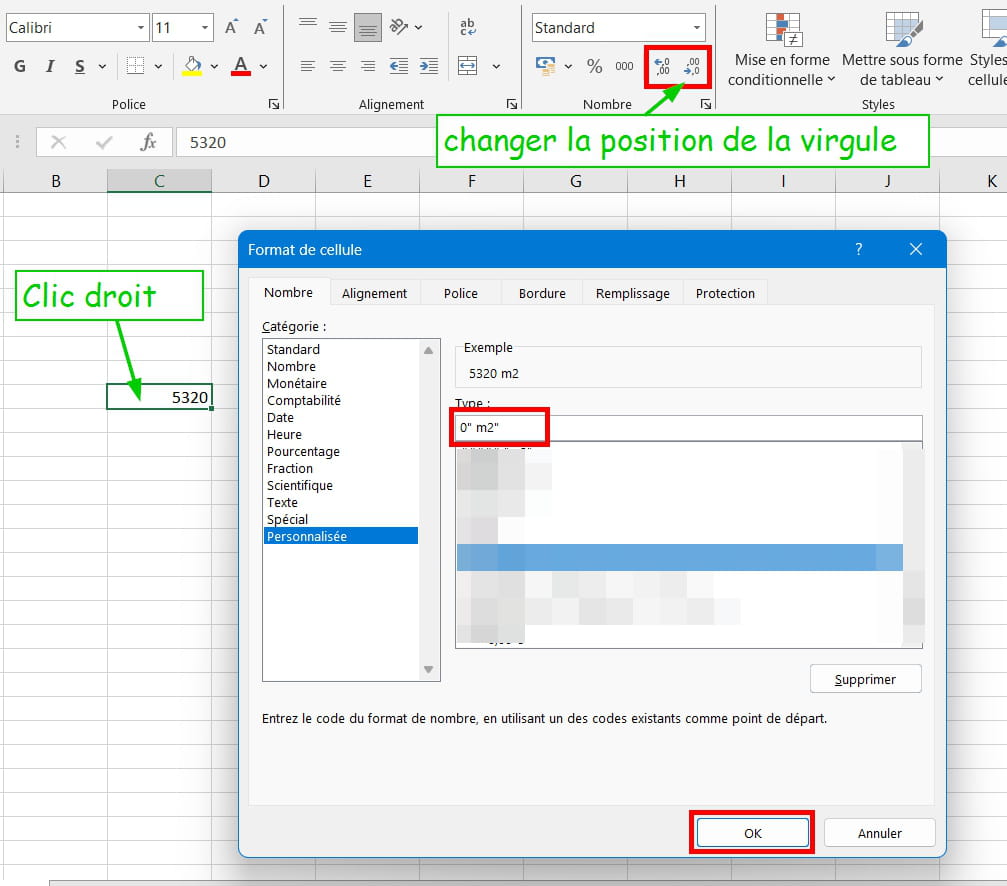
Task: Toggle italic formatting (I)
Action: point(50,67)
